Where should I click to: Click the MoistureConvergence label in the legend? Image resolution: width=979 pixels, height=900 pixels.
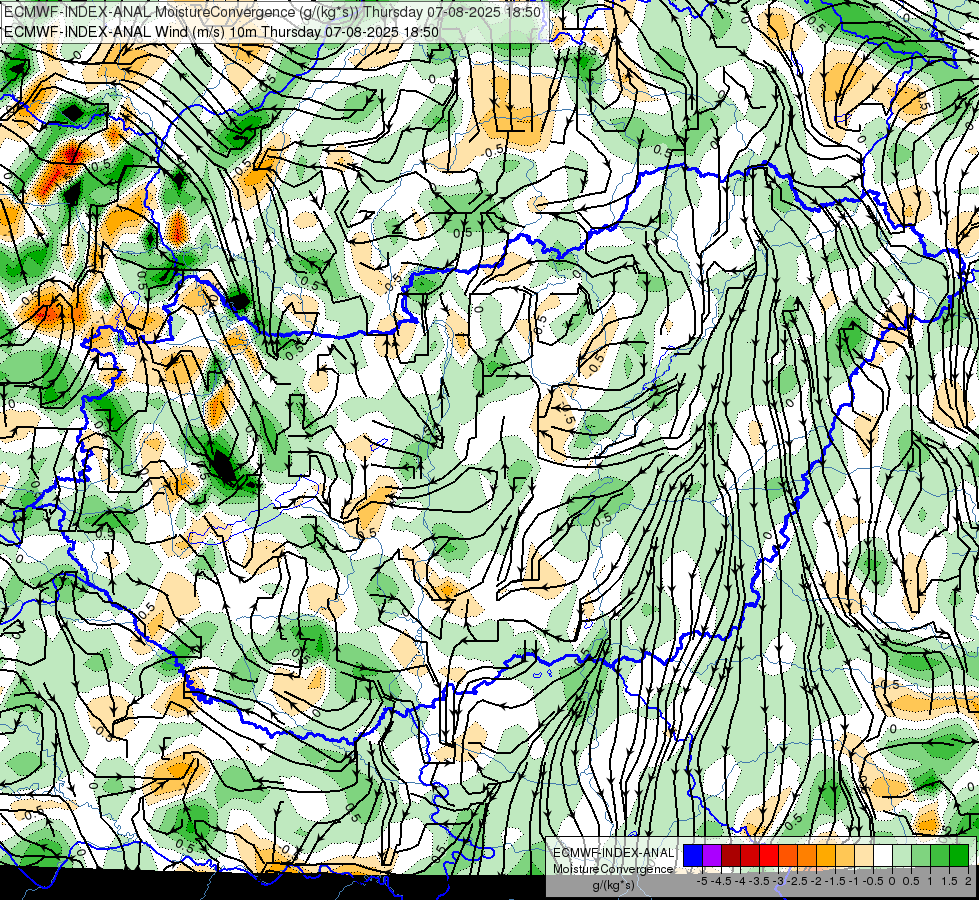point(613,869)
